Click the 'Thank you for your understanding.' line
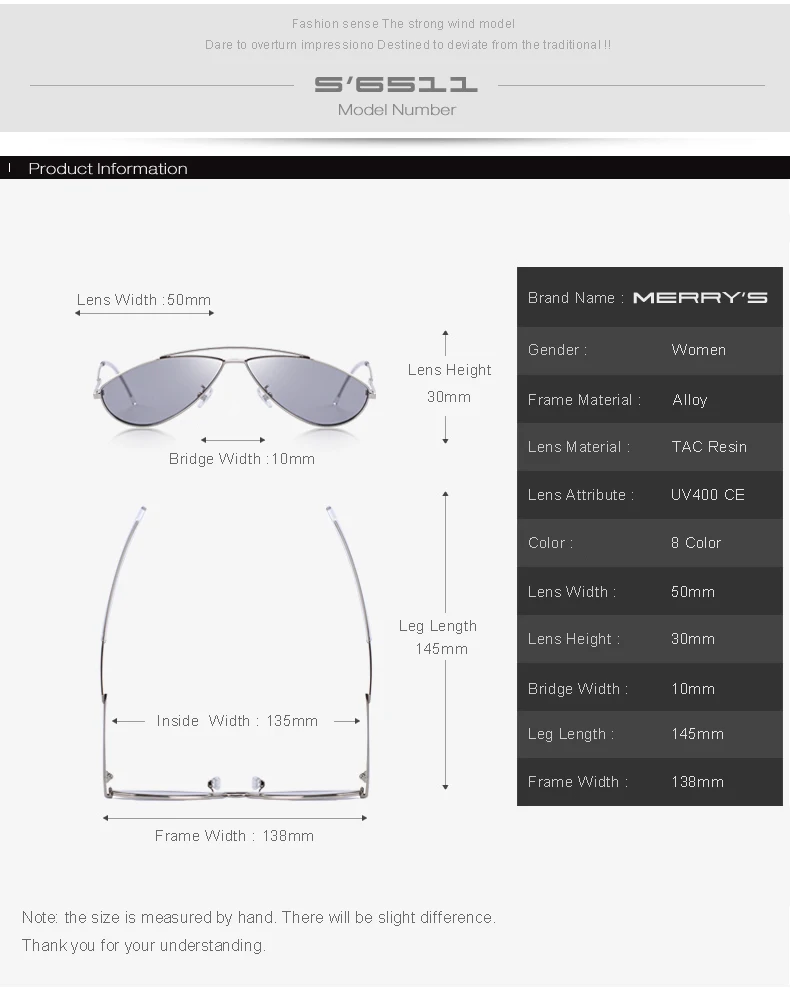This screenshot has height=992, width=790. [144, 945]
